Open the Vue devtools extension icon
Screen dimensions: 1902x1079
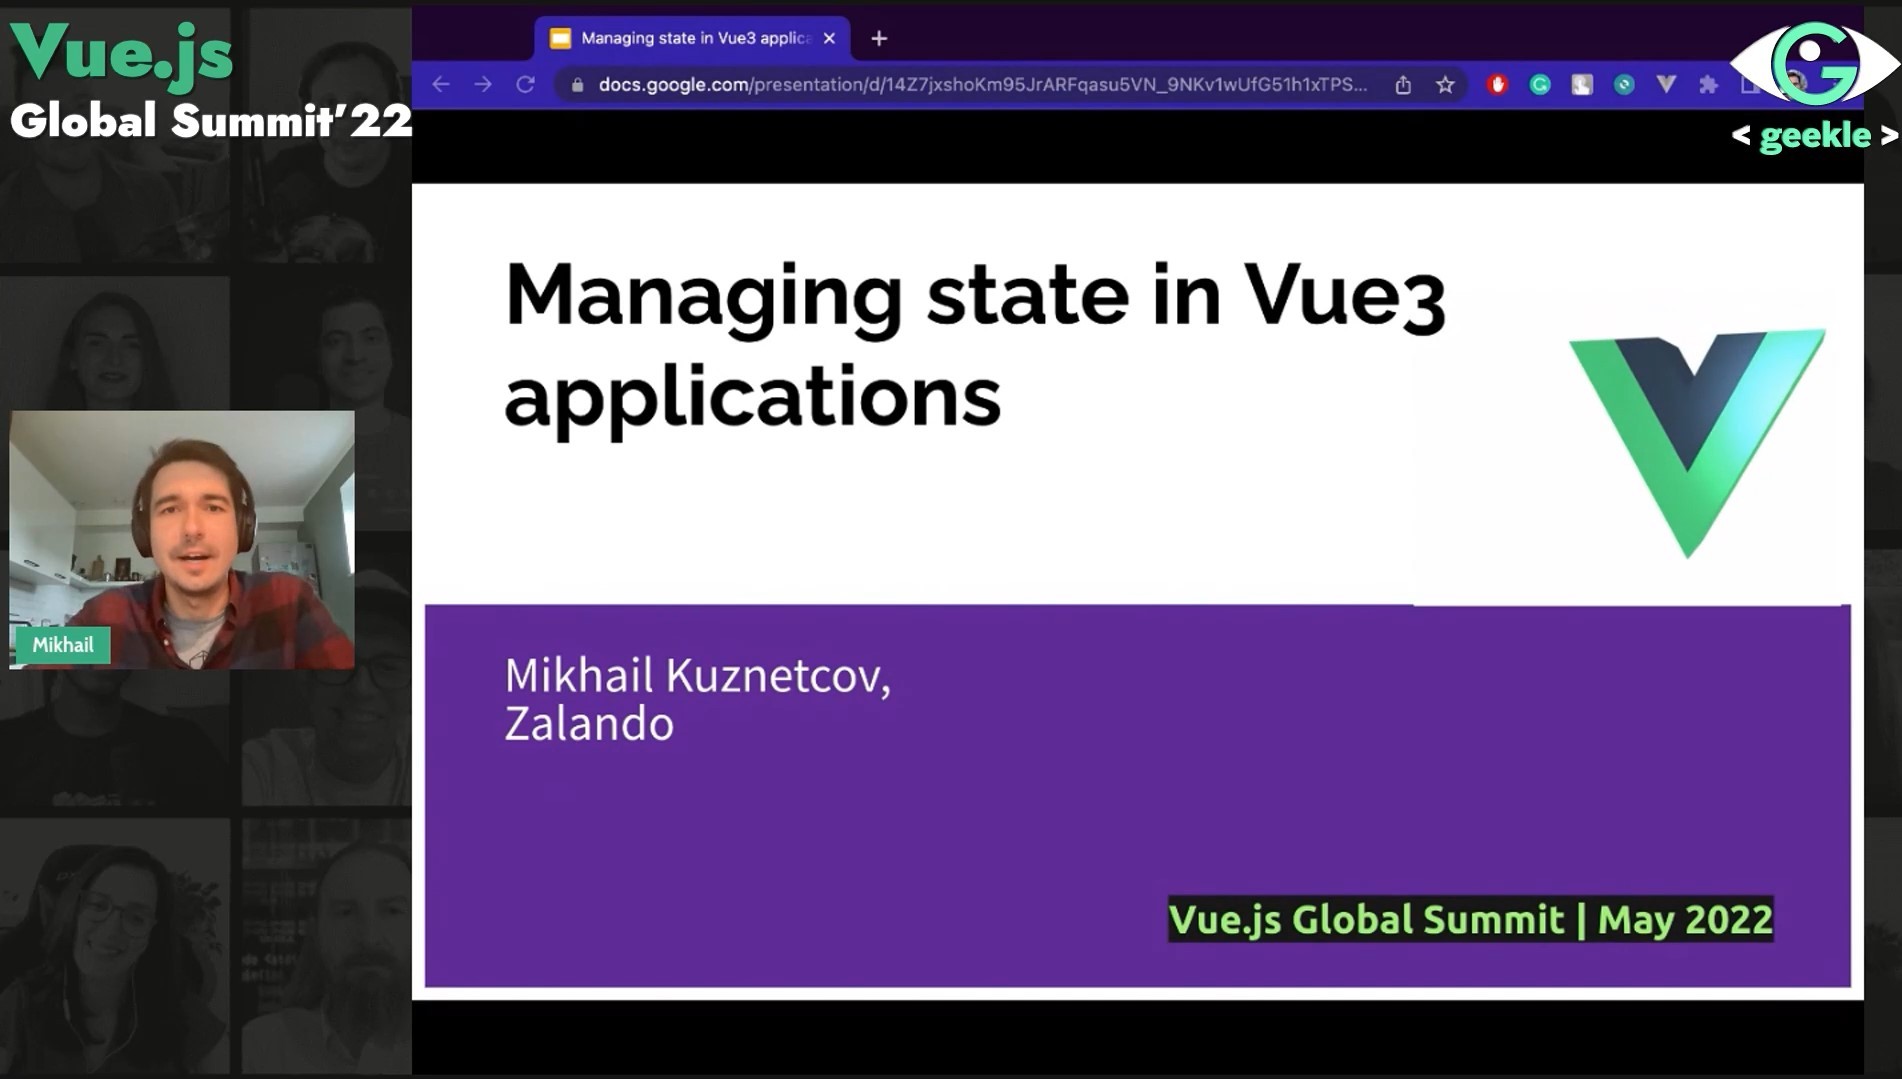pos(1666,85)
